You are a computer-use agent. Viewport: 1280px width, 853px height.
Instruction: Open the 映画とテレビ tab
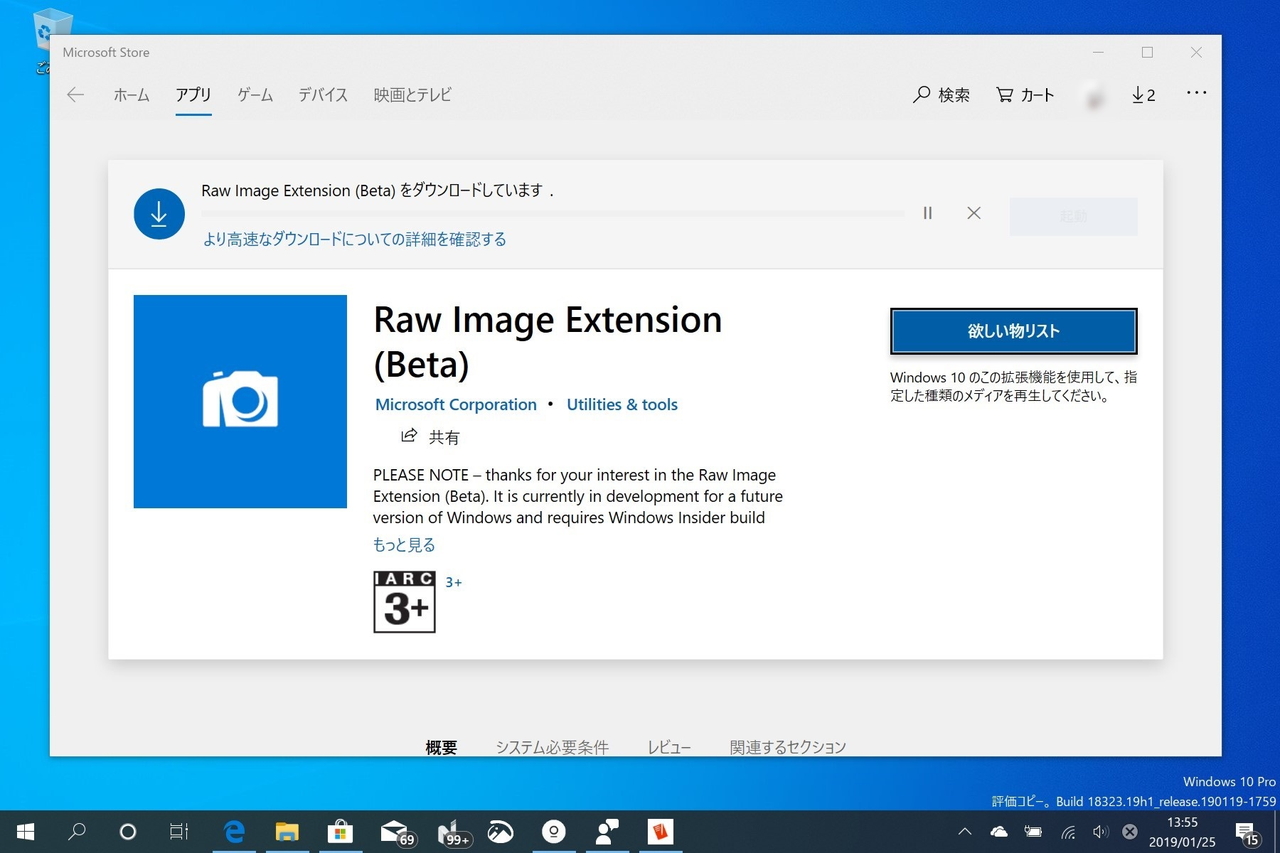tap(413, 95)
